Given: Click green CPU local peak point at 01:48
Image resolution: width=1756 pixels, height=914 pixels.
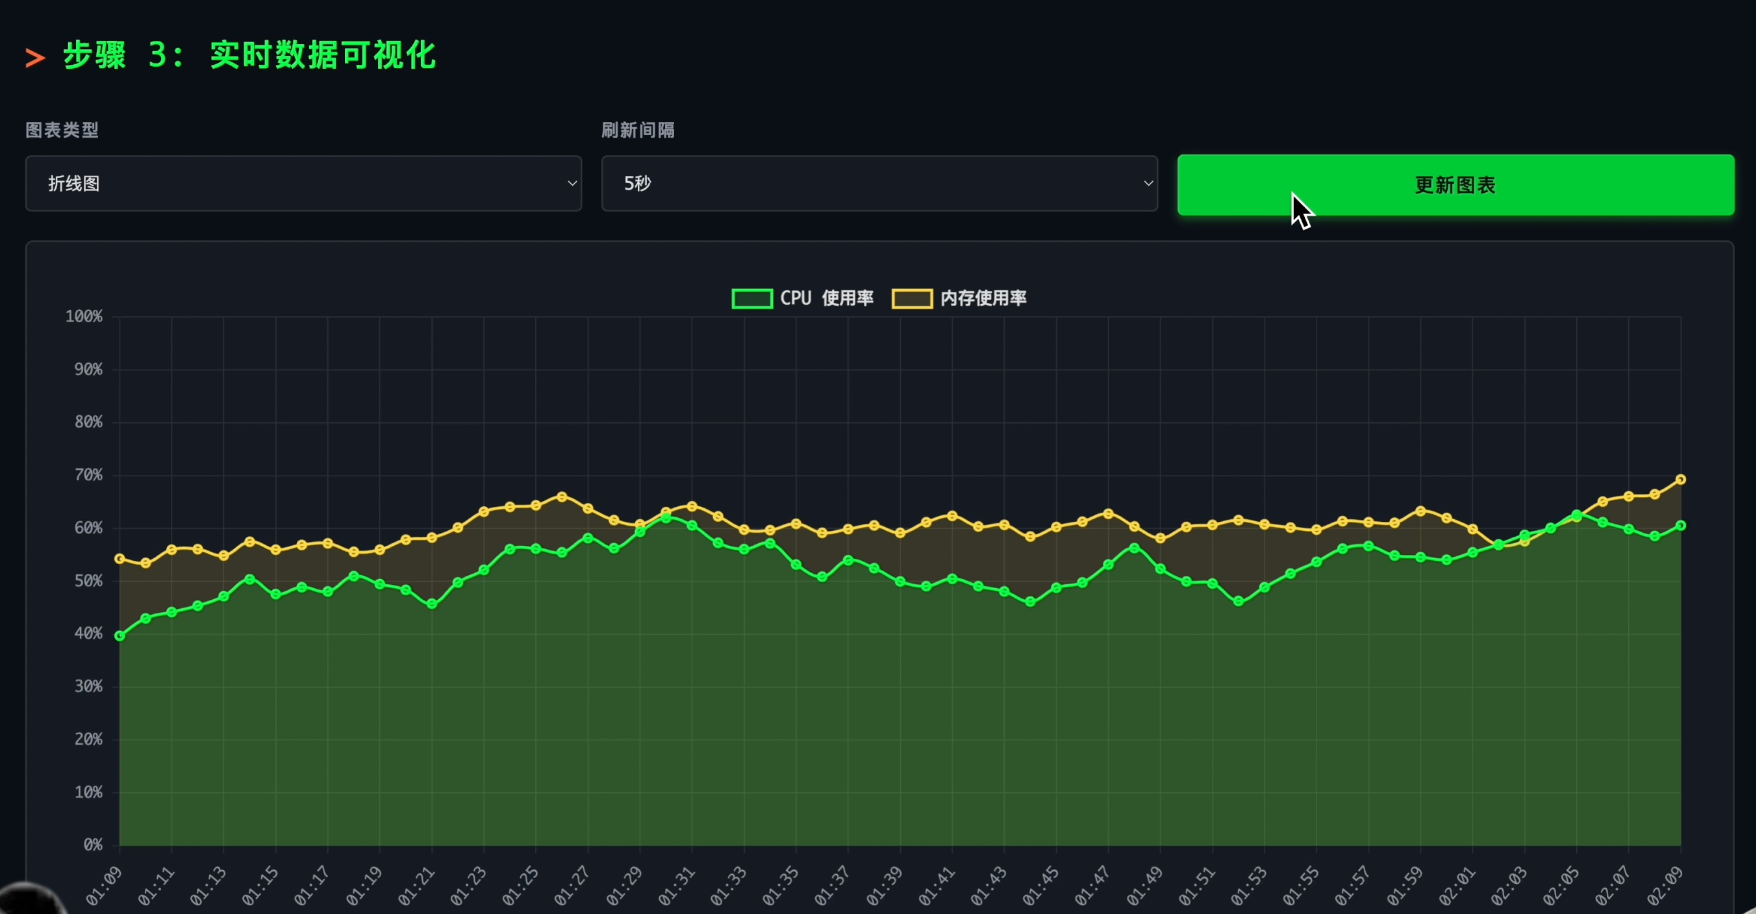Looking at the screenshot, I should [1134, 548].
